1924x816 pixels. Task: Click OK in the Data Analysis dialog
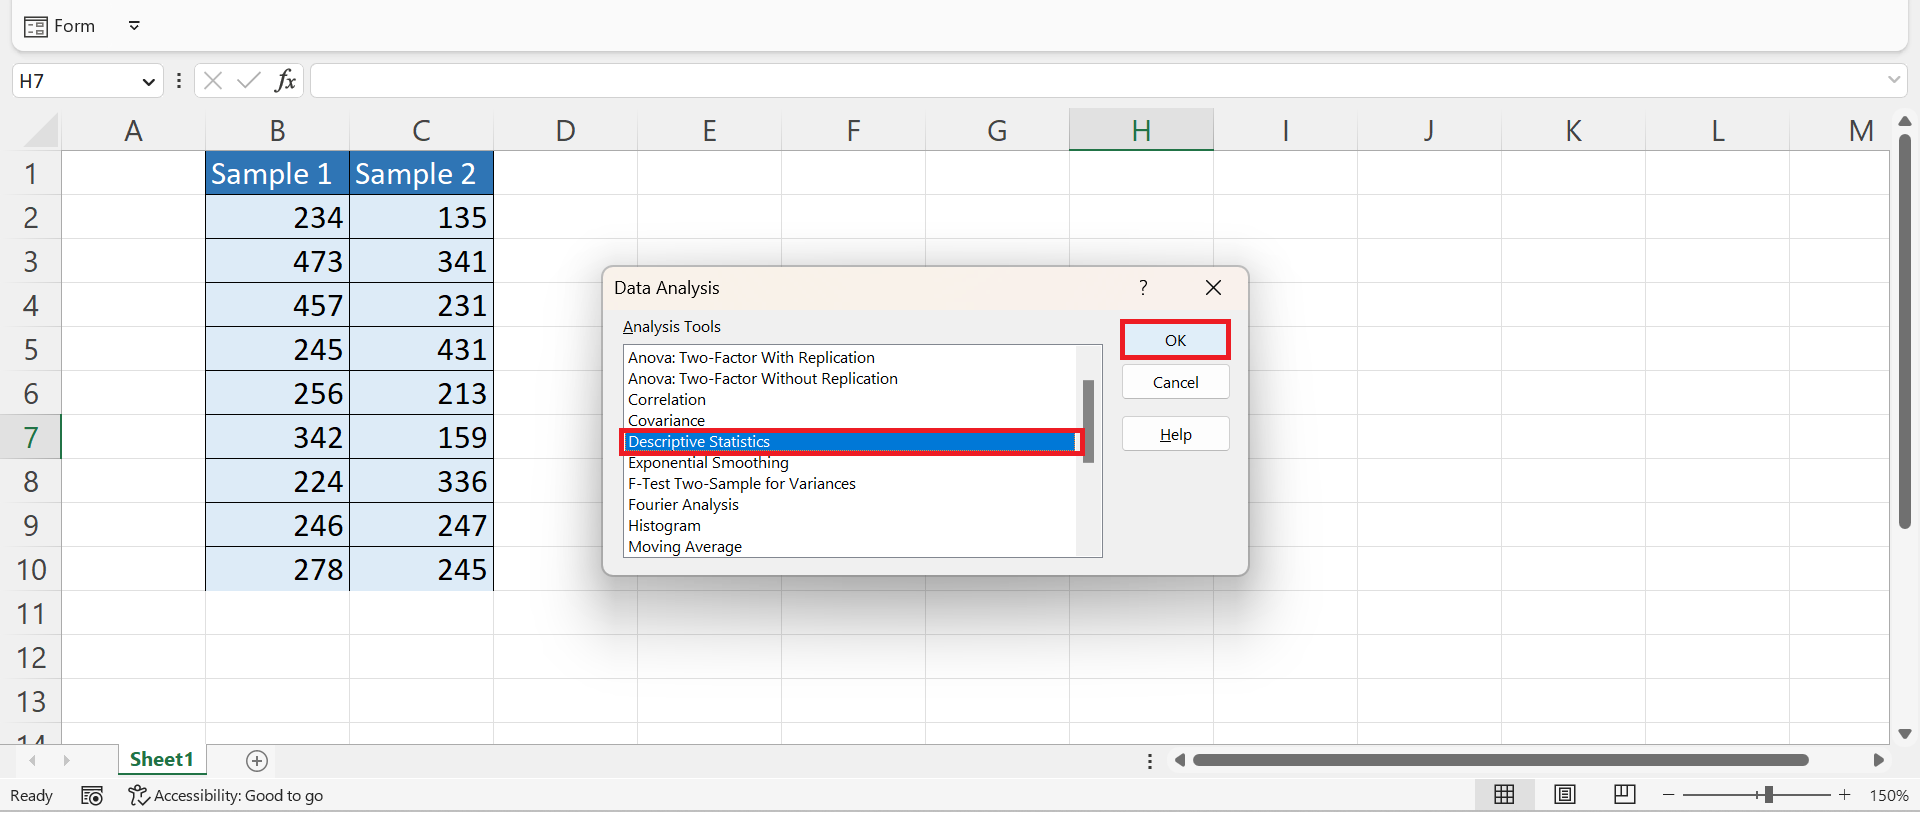(x=1174, y=341)
